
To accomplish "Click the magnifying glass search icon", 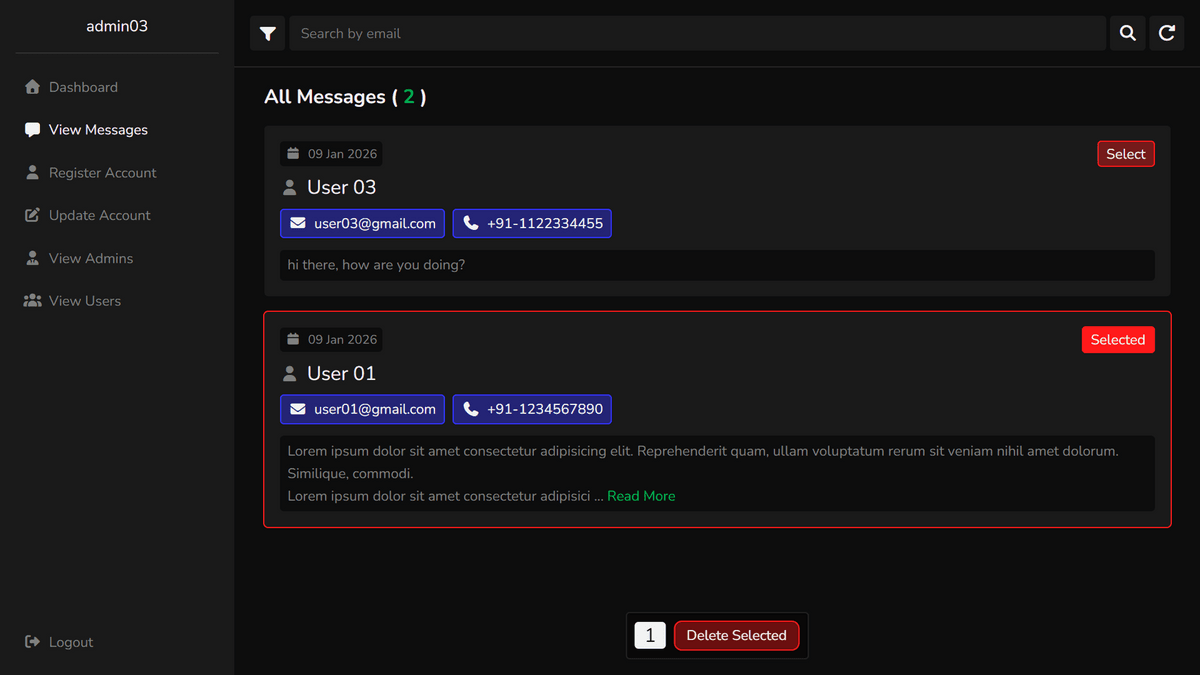I will click(x=1127, y=34).
